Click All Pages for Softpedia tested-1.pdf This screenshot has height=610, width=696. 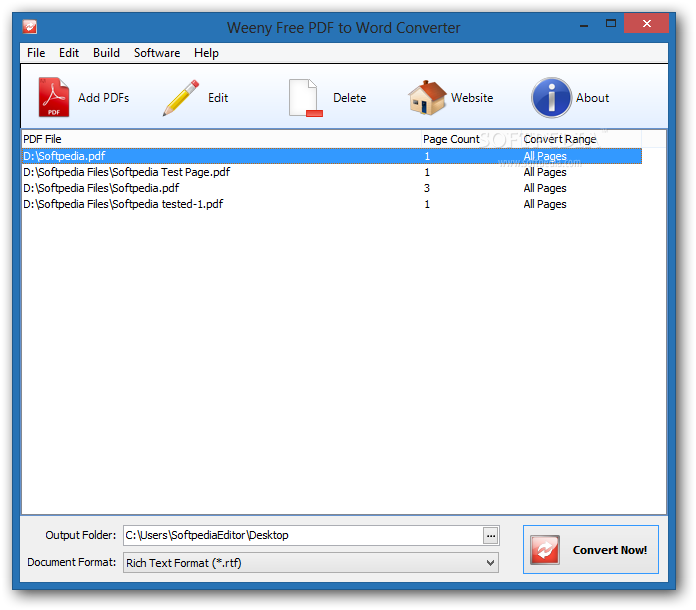tap(545, 204)
